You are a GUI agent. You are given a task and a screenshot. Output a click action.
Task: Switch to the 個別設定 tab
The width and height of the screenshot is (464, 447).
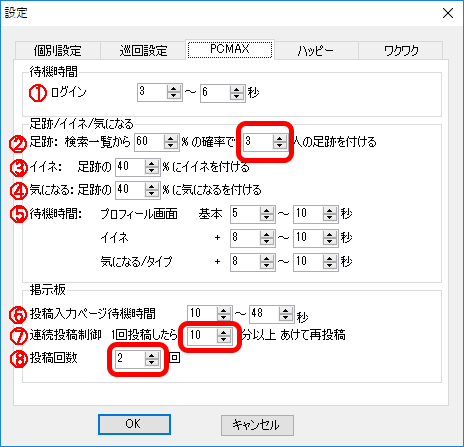pyautogui.click(x=57, y=50)
